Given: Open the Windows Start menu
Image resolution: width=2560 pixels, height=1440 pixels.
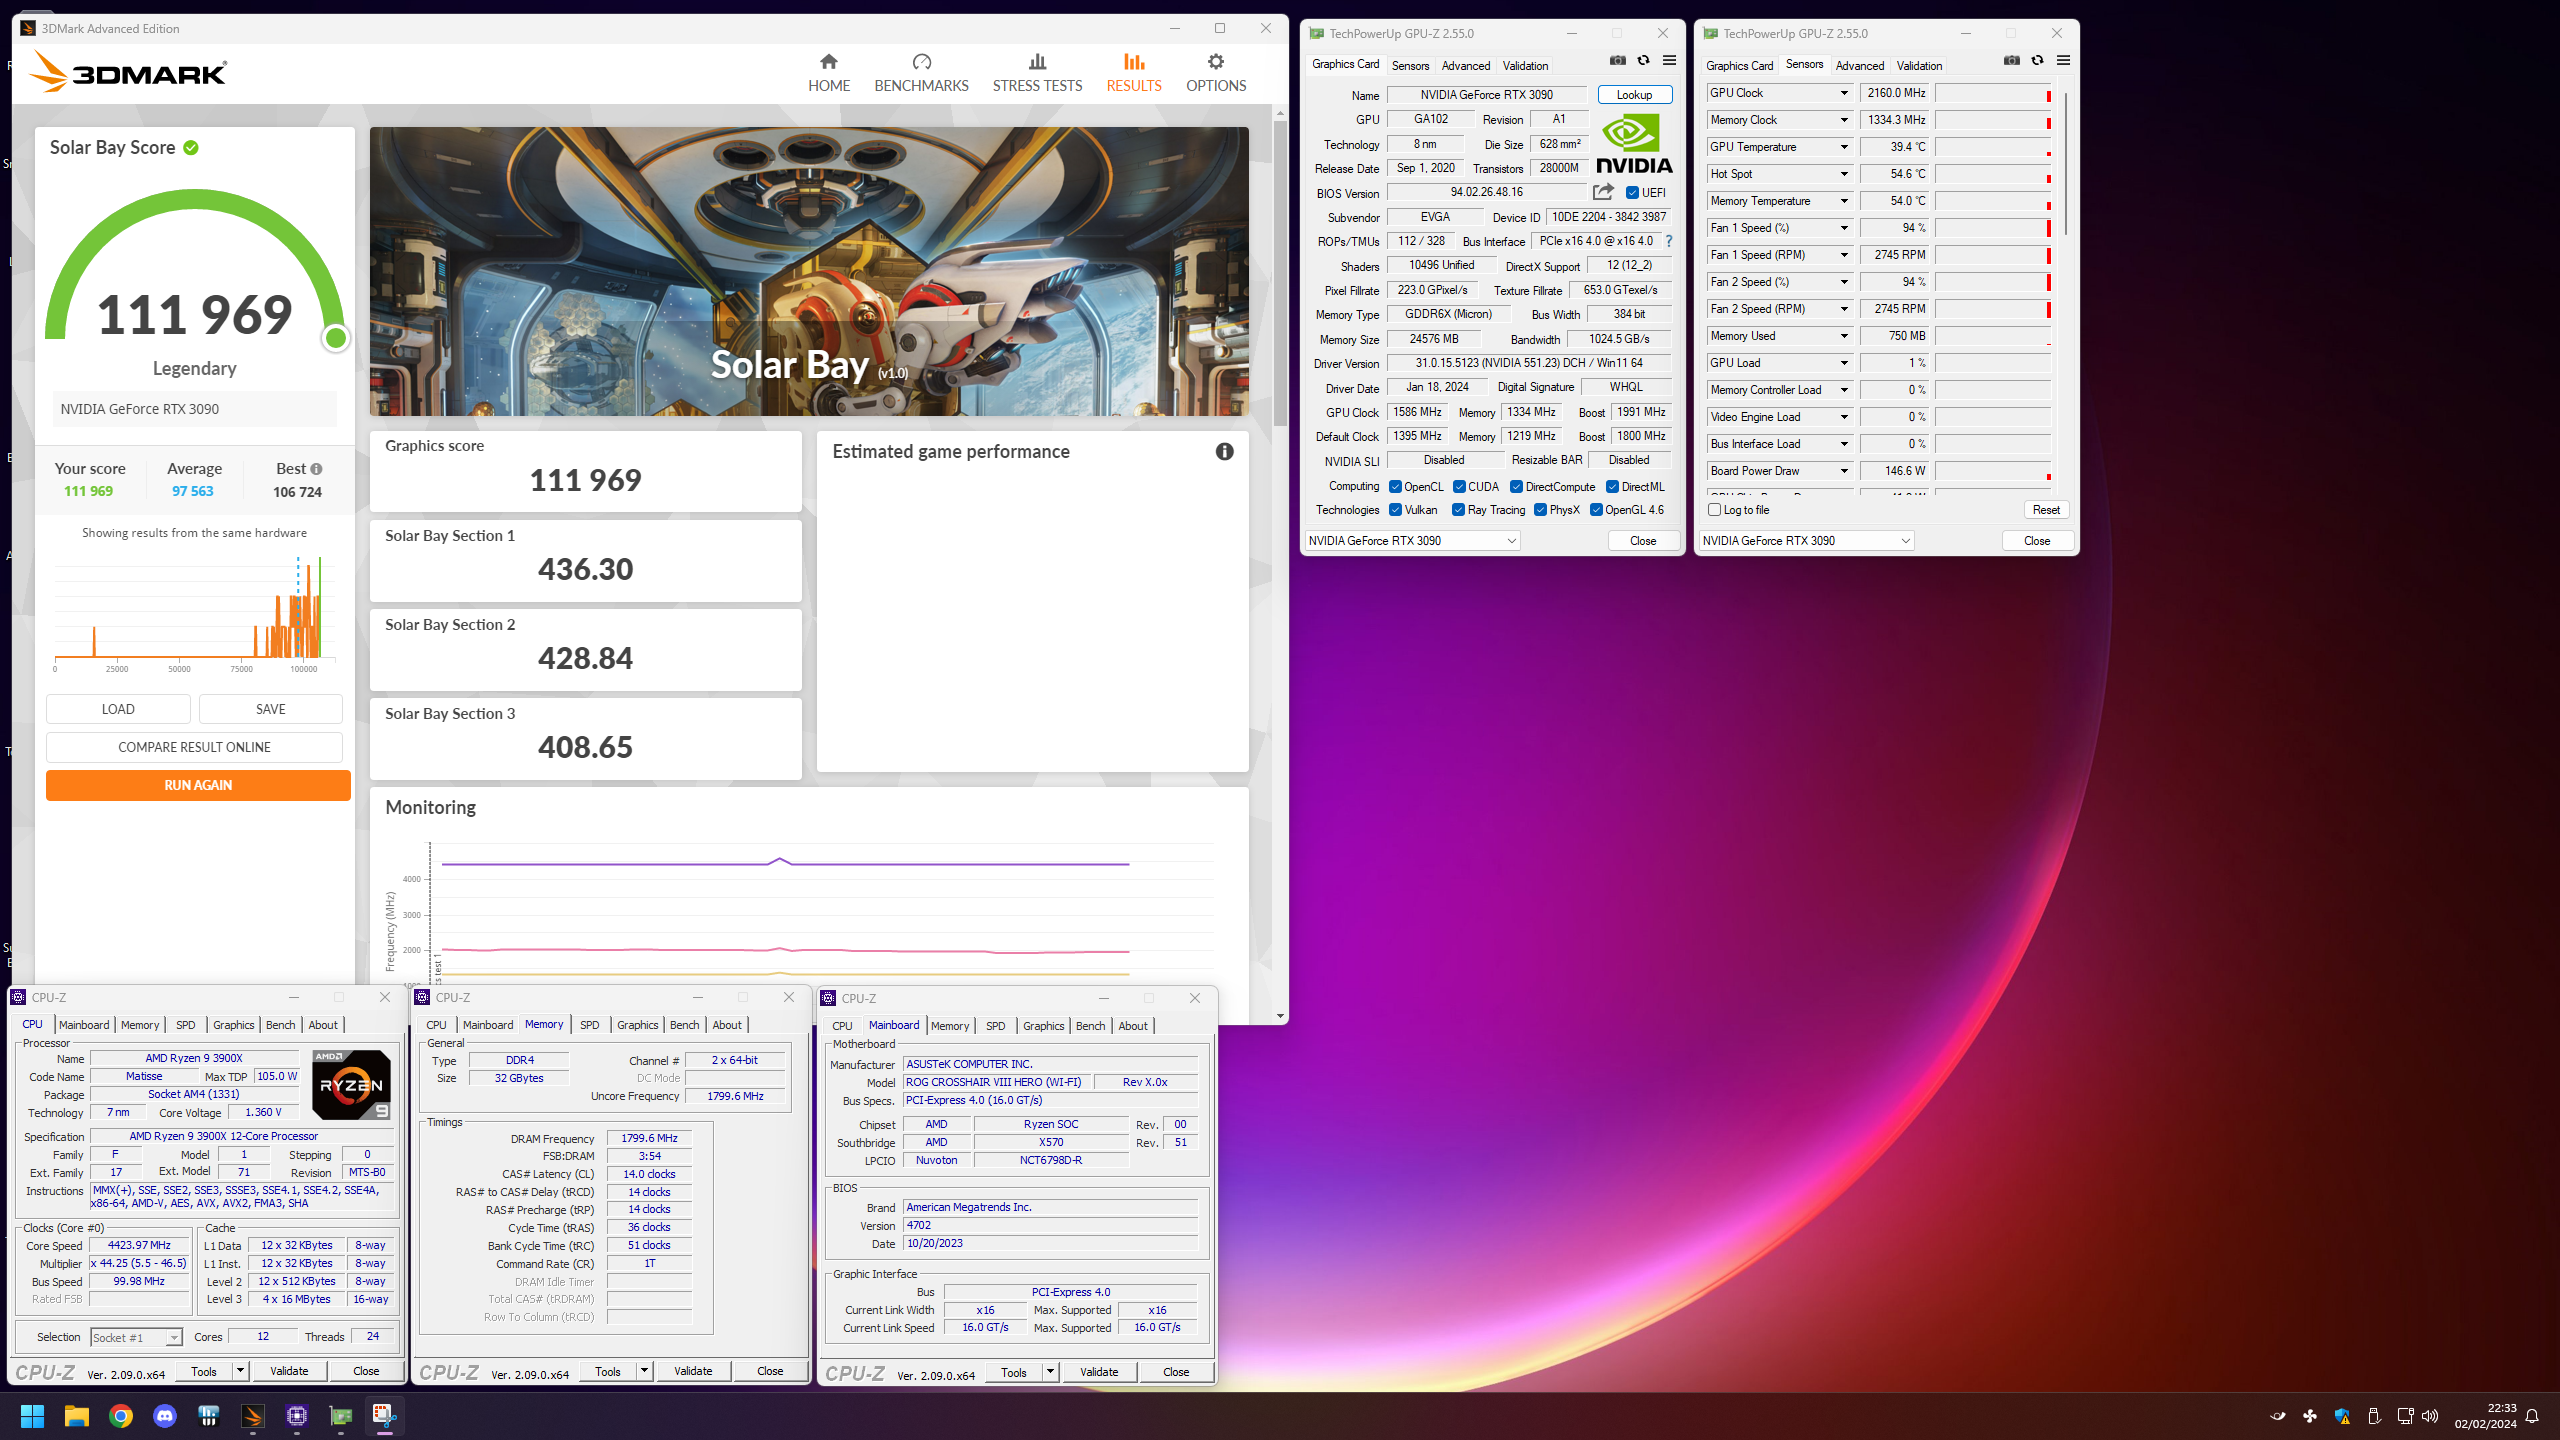Looking at the screenshot, I should coord(32,1416).
